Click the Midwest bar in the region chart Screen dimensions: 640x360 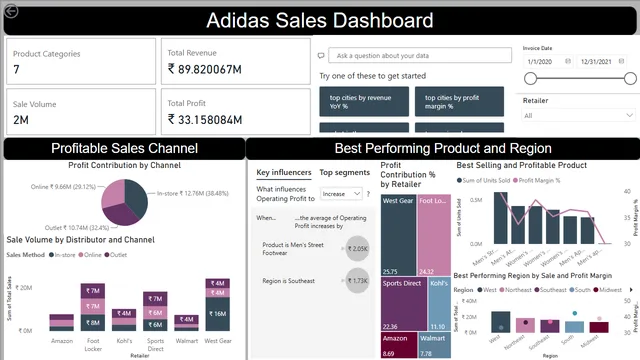pyautogui.click(x=599, y=327)
